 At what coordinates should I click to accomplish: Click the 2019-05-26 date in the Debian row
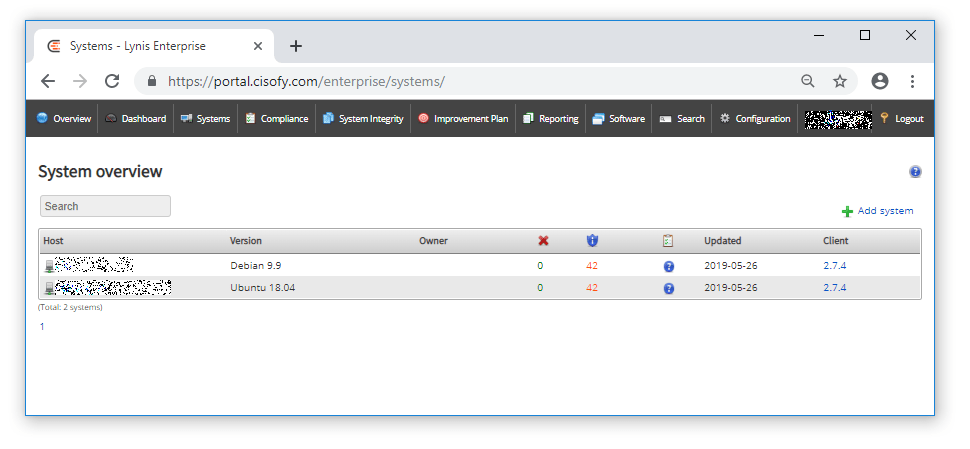click(731, 266)
